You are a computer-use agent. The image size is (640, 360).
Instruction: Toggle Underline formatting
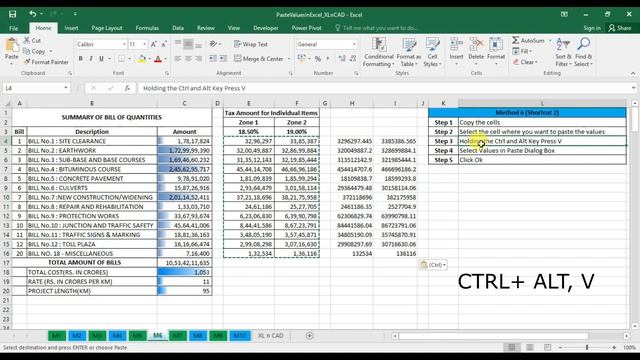coord(101,59)
